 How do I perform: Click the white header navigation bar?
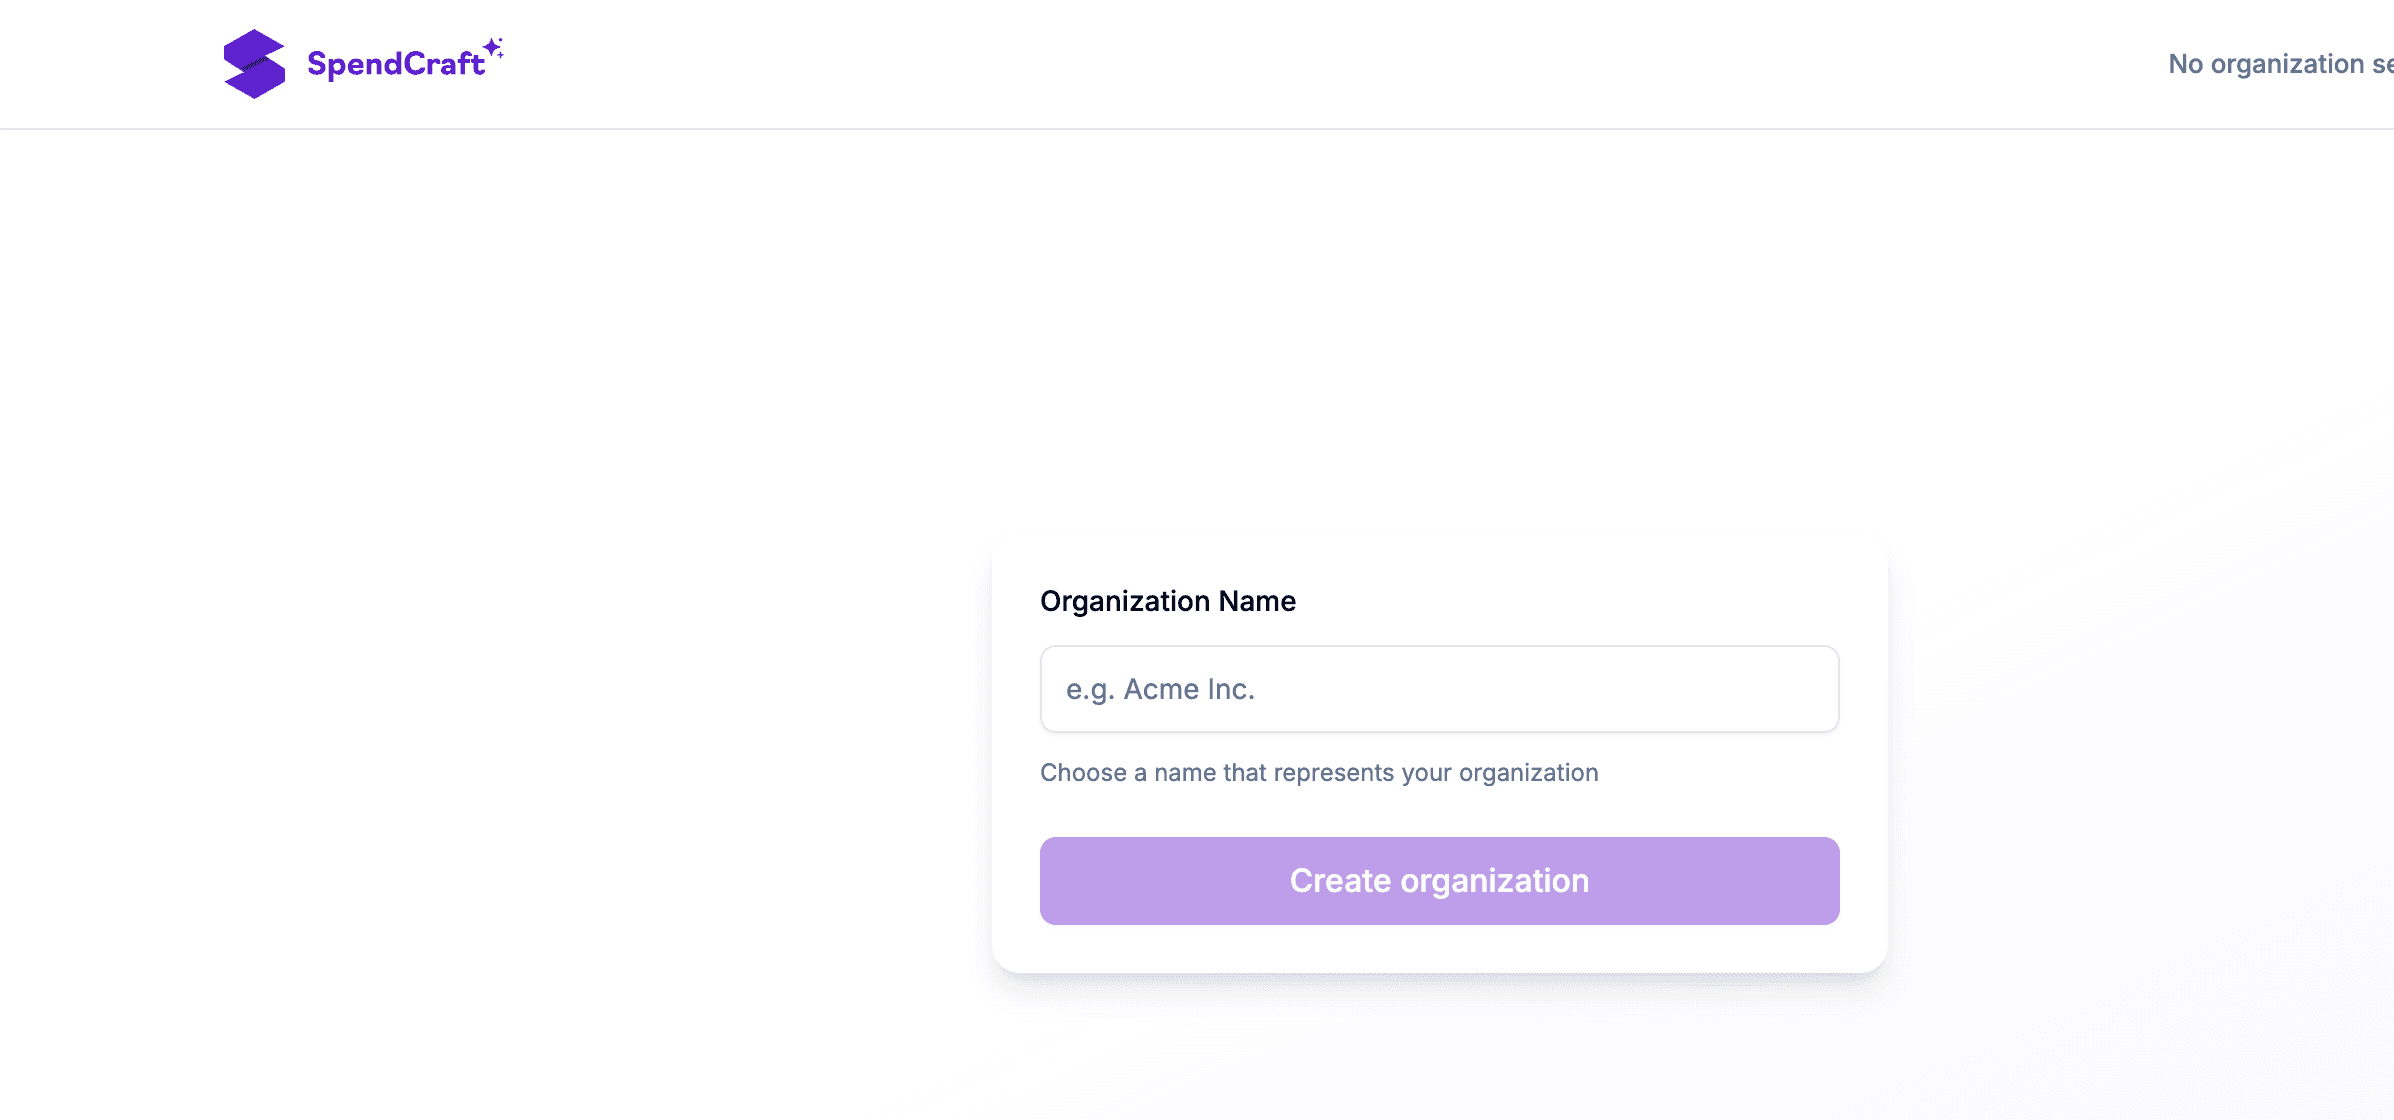click(x=1200, y=64)
